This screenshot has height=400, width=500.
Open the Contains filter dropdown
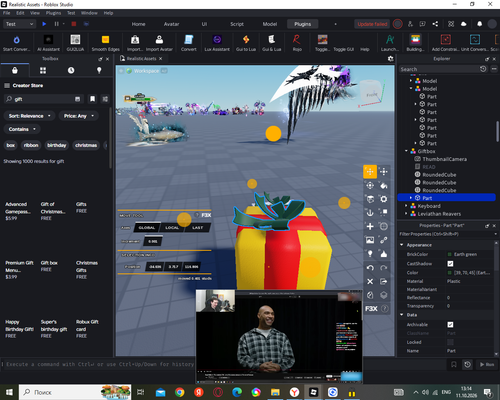click(x=22, y=129)
